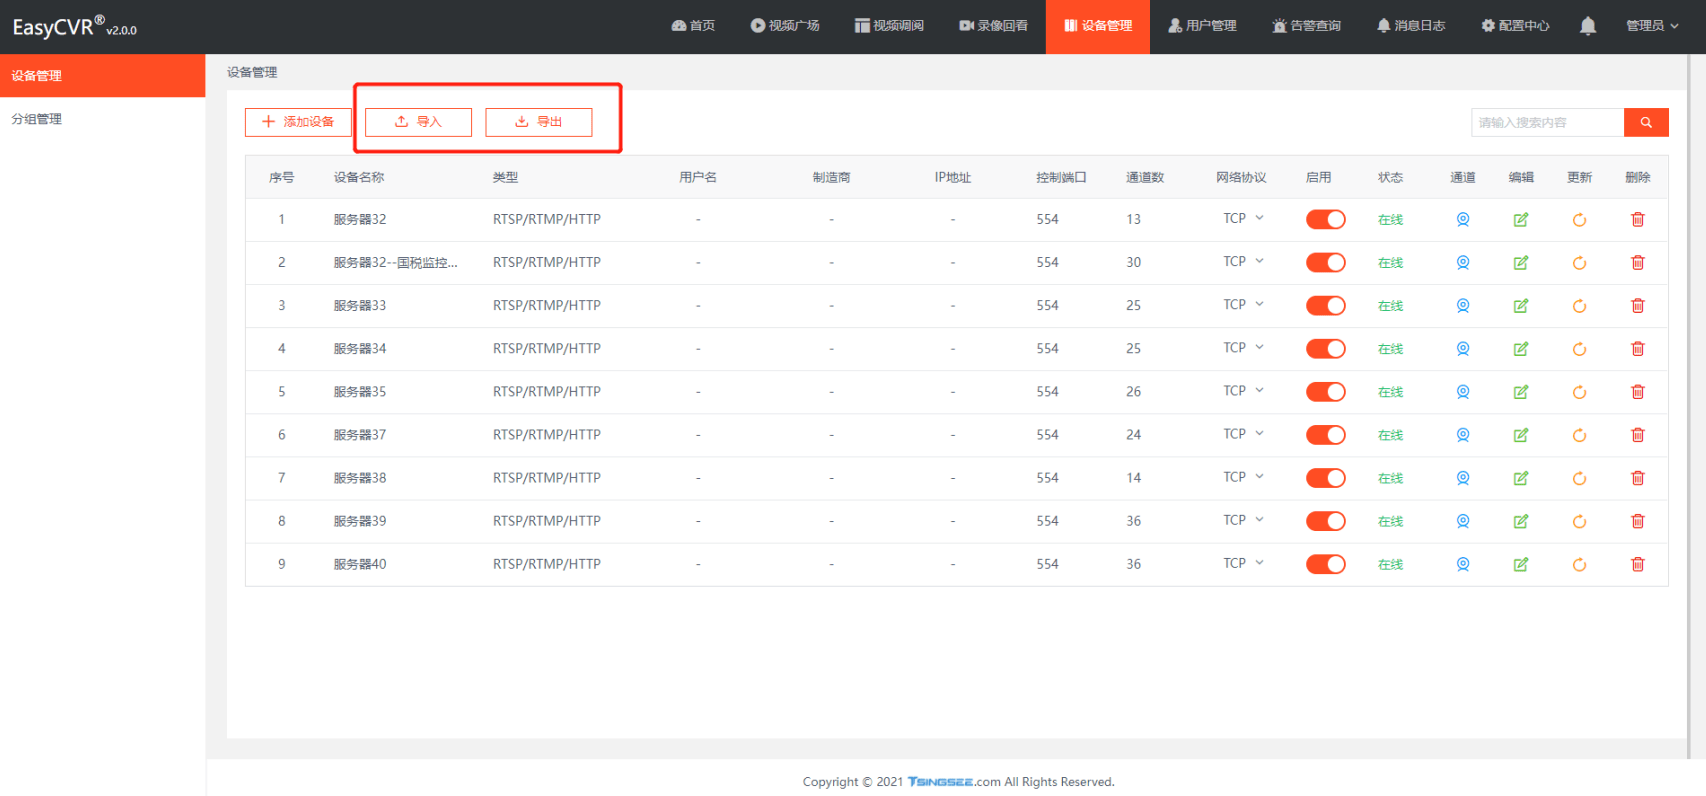Toggle off the 服务器37 enable switch

(1325, 435)
